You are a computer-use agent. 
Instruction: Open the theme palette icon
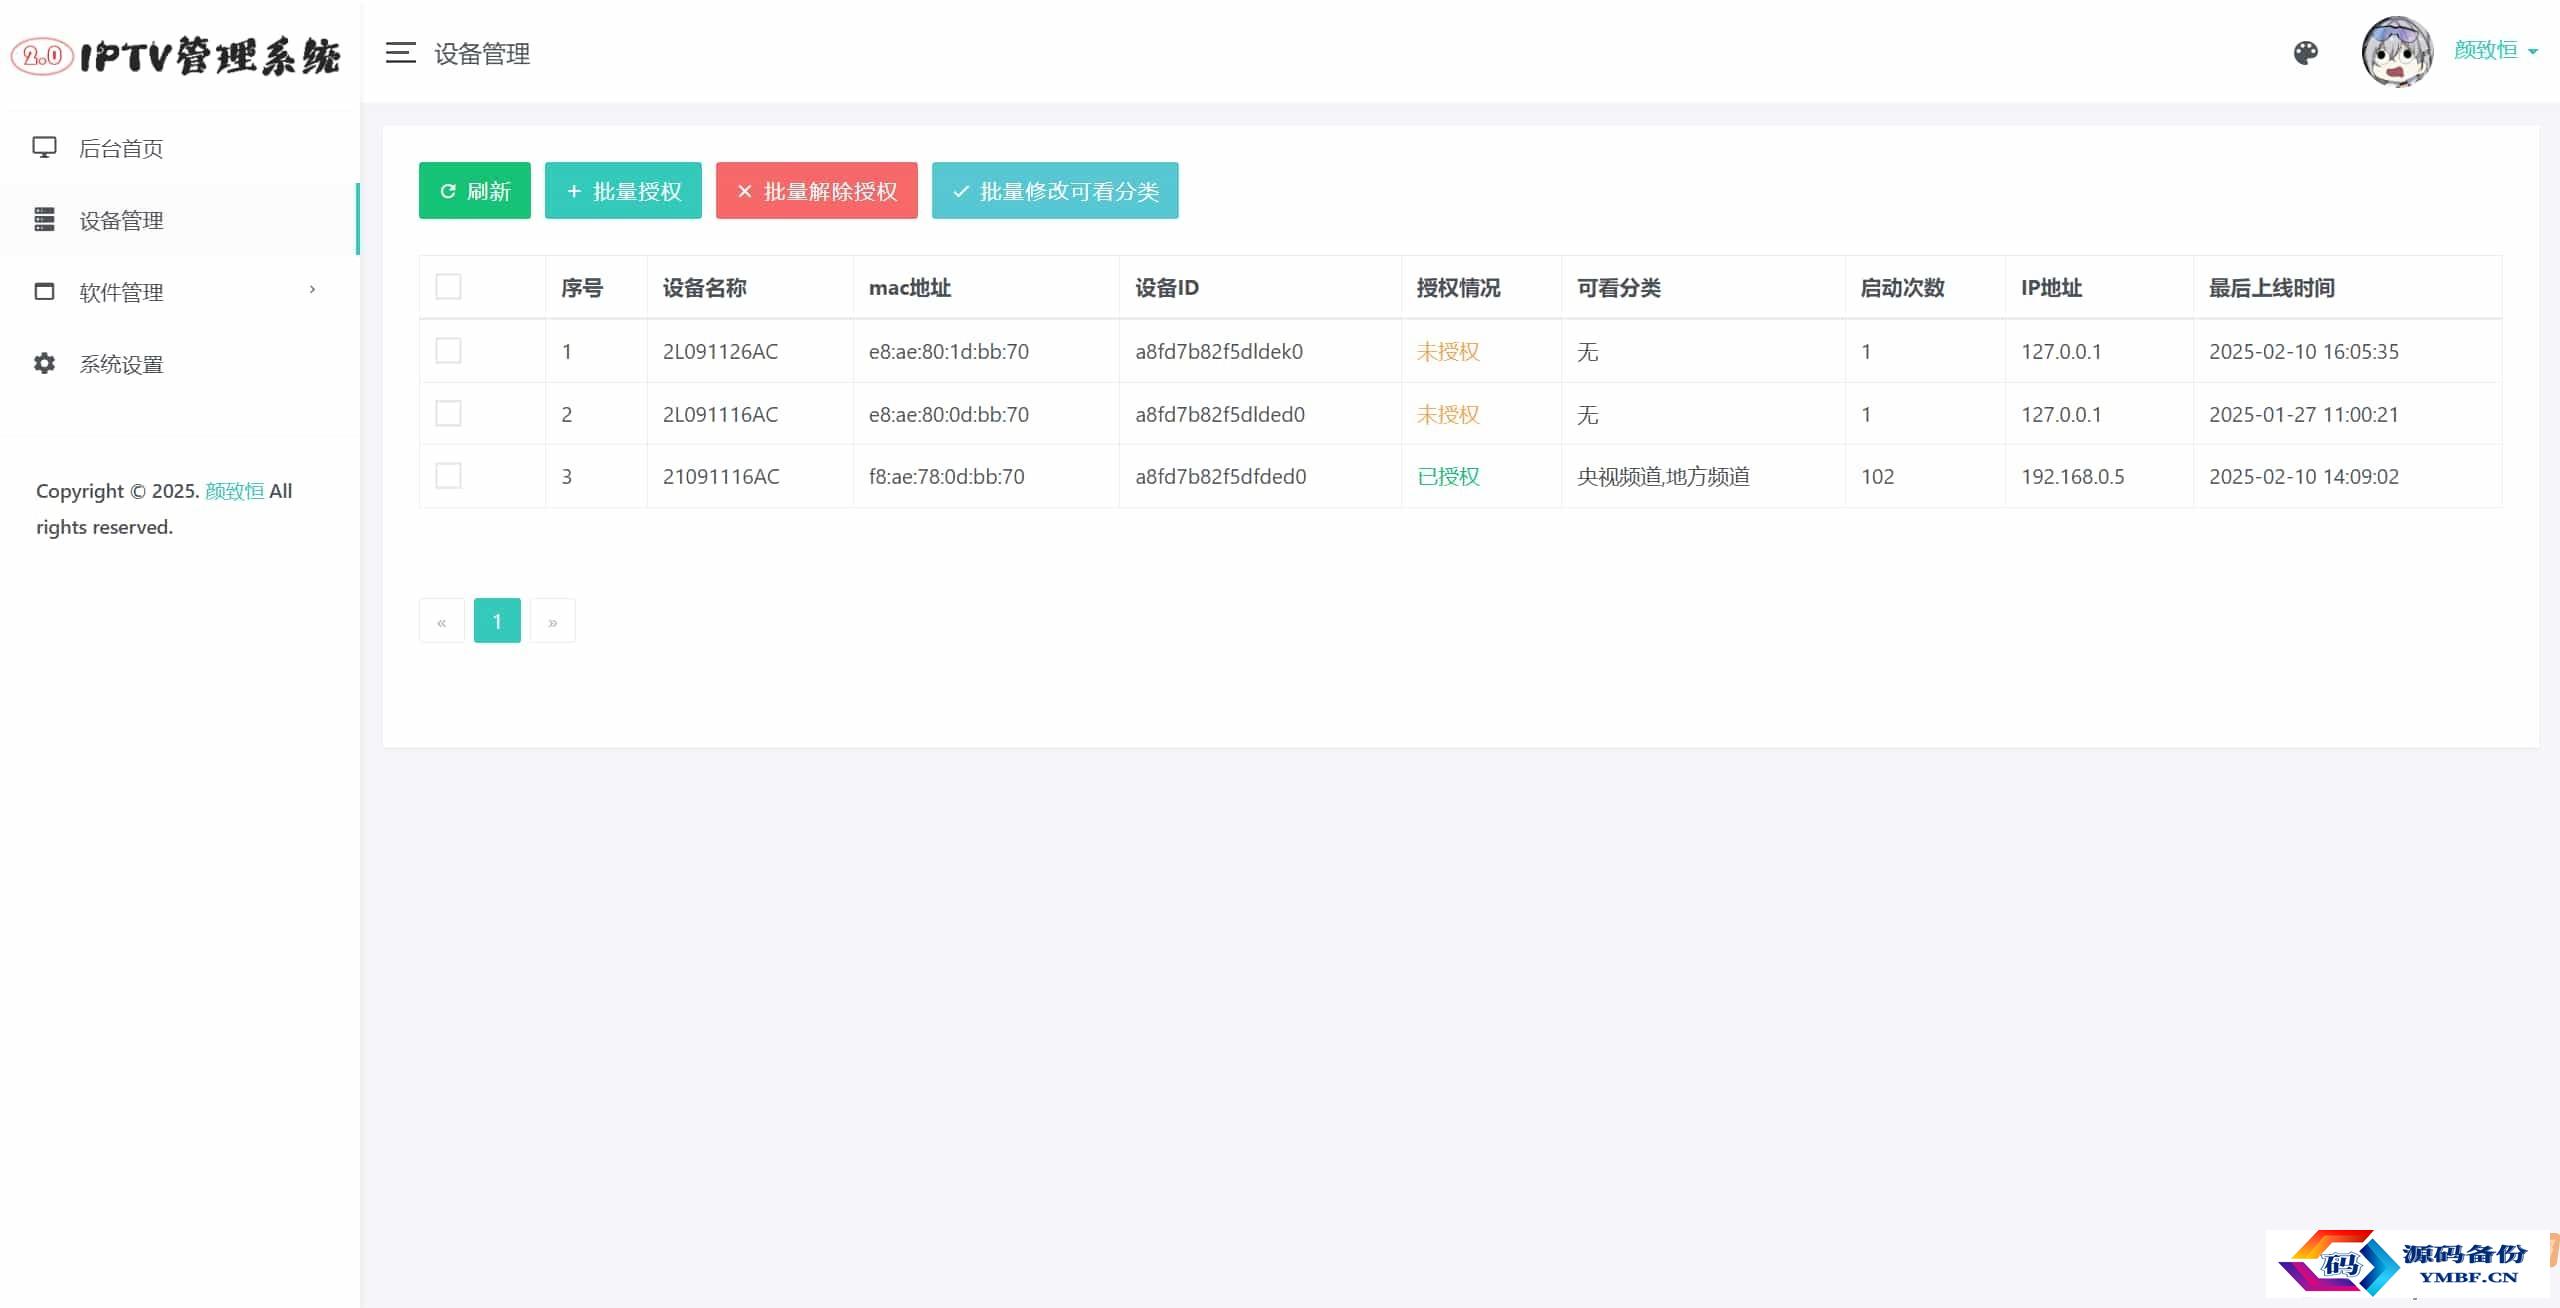pyautogui.click(x=2305, y=53)
